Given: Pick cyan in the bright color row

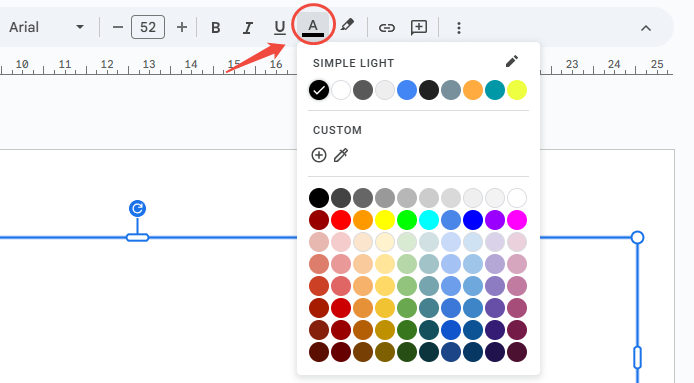Looking at the screenshot, I should tap(429, 220).
